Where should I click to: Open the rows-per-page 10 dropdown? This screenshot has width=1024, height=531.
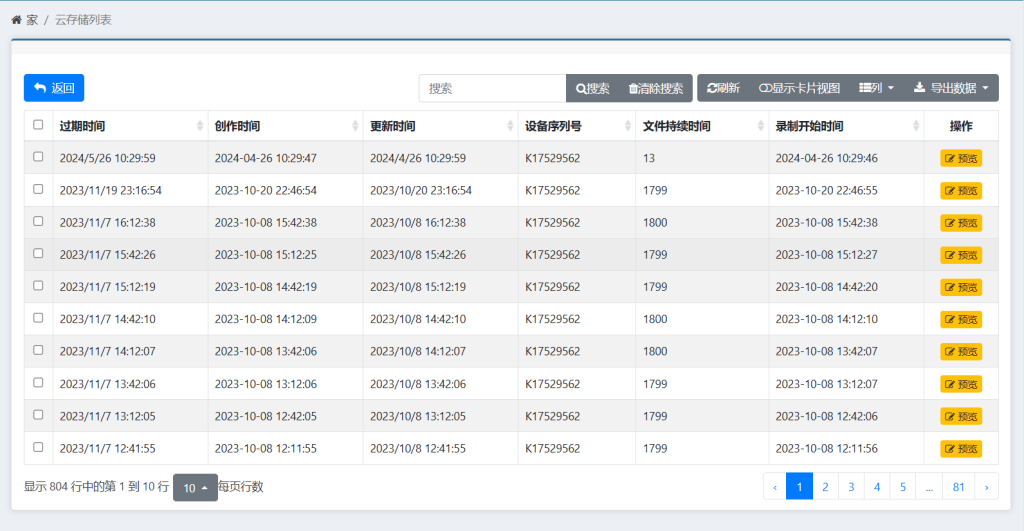click(x=195, y=487)
